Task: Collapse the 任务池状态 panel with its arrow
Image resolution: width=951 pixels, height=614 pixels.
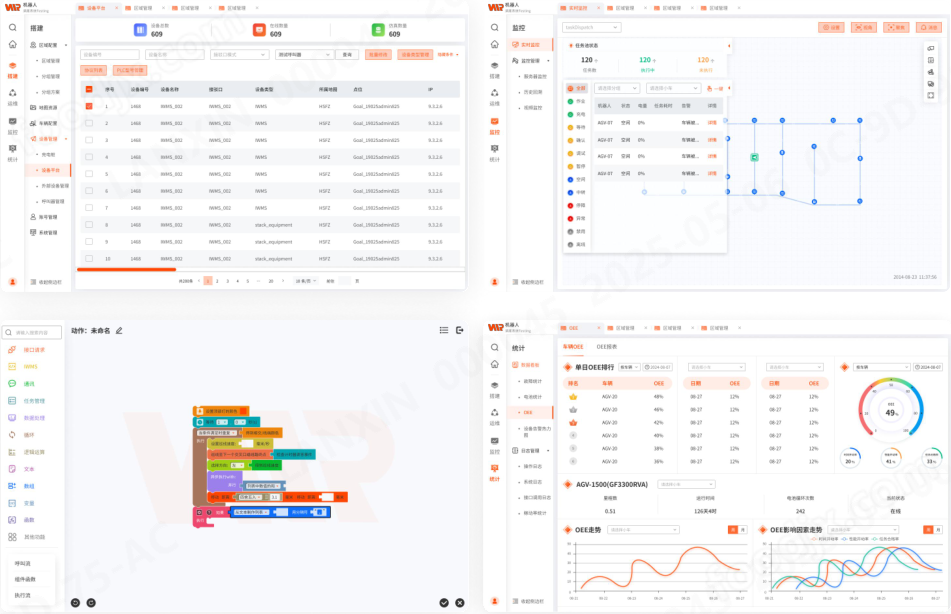Action: (x=728, y=46)
